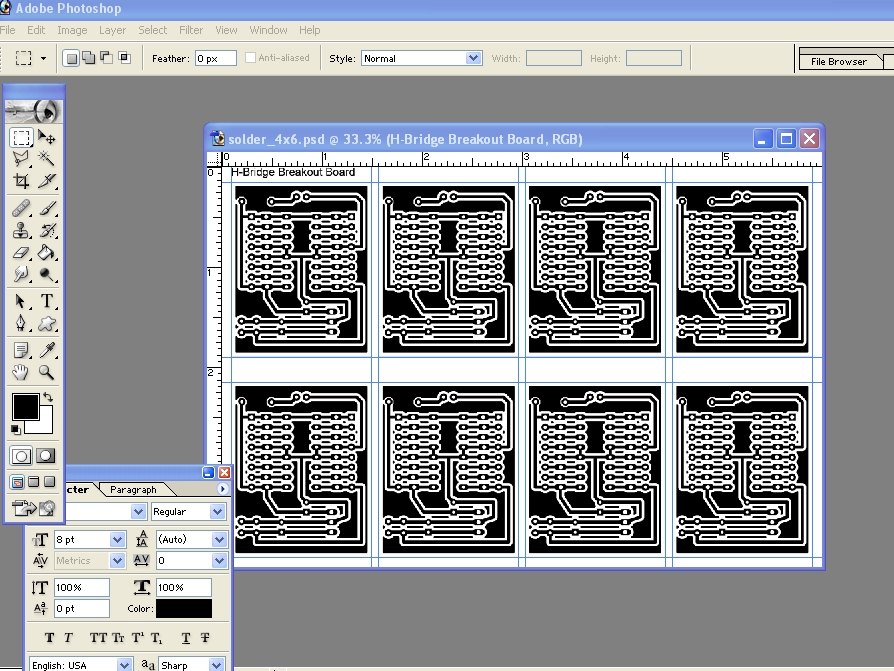Open the Layer menu

click(112, 30)
